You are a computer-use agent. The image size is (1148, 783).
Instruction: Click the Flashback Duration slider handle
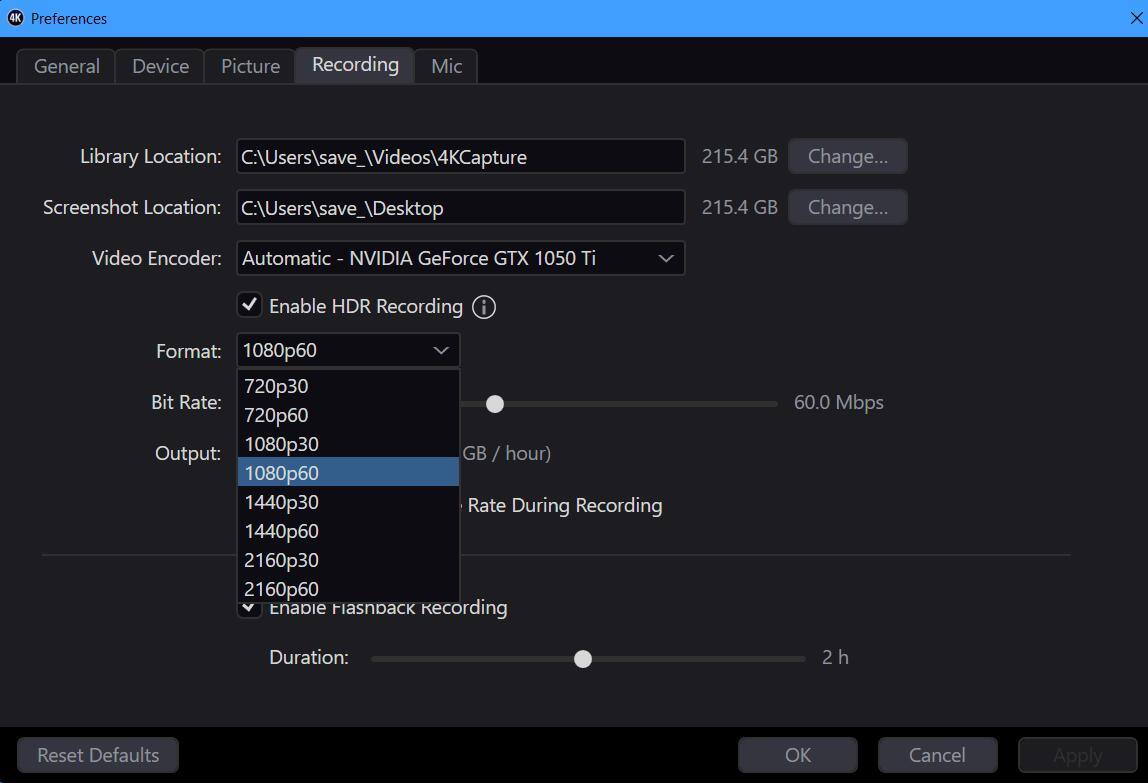click(x=583, y=659)
